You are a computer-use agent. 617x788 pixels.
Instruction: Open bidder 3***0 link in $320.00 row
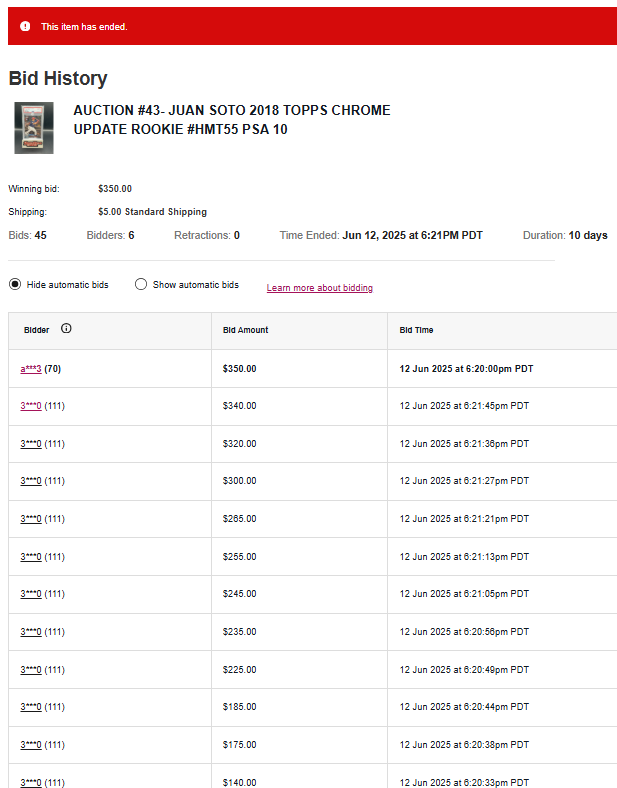click(x=31, y=444)
